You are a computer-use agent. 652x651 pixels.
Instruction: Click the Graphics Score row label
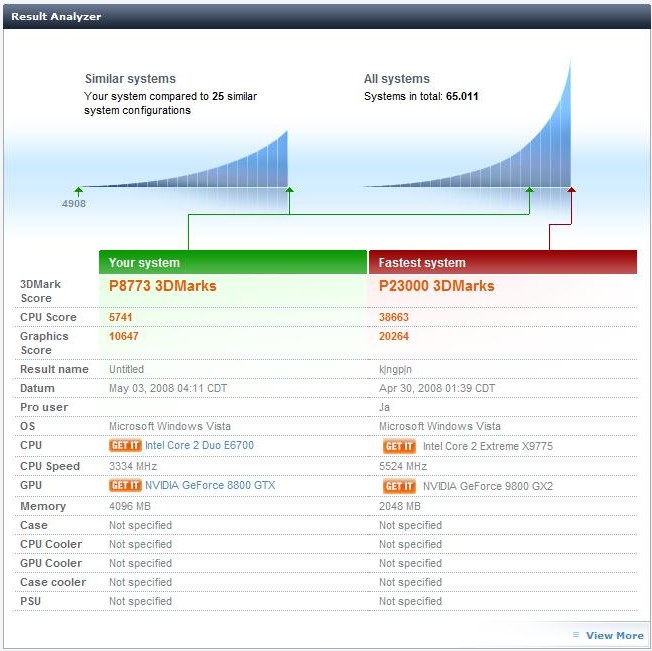pos(44,343)
